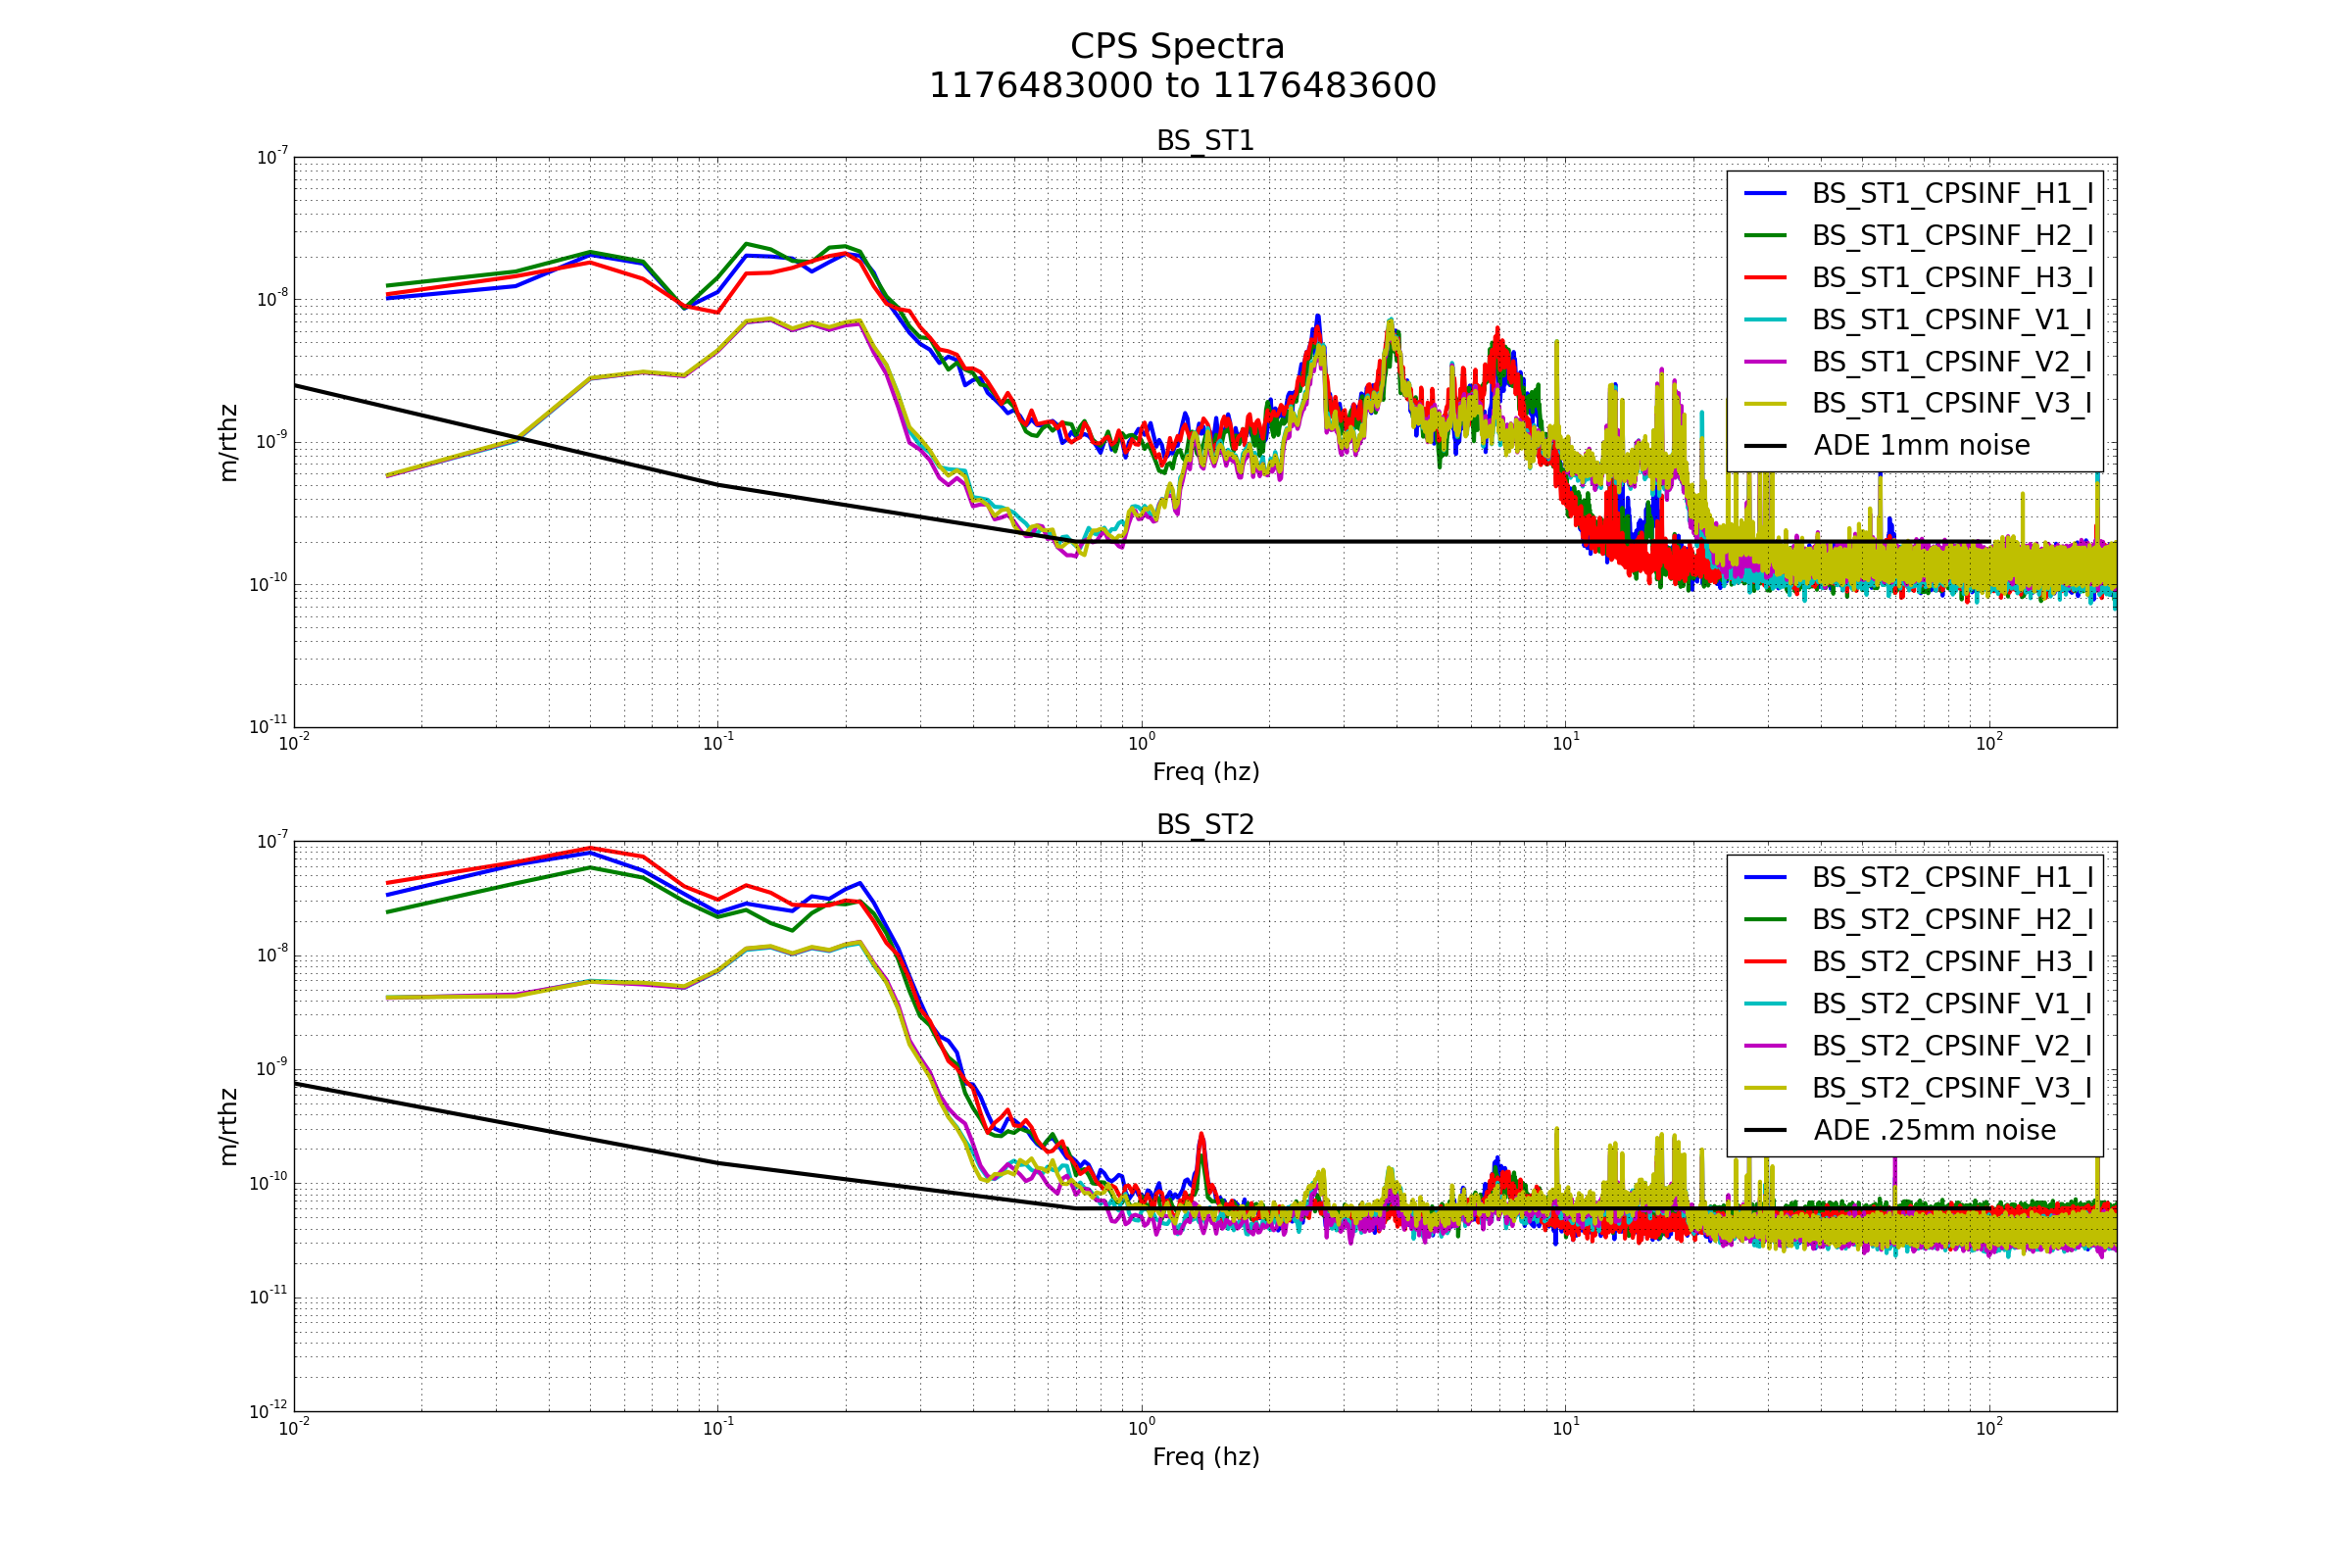Click the '1176483000 to 1176483600' time range subtitle

(1182, 86)
